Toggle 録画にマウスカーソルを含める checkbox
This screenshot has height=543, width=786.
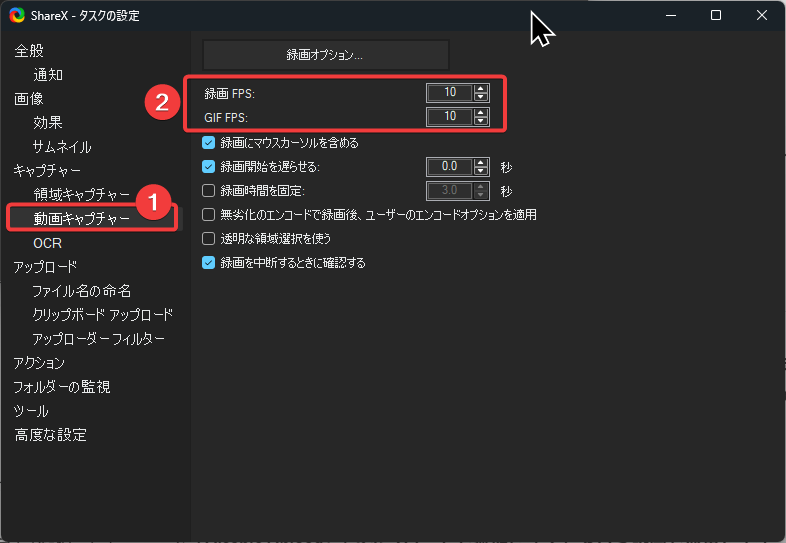click(209, 143)
